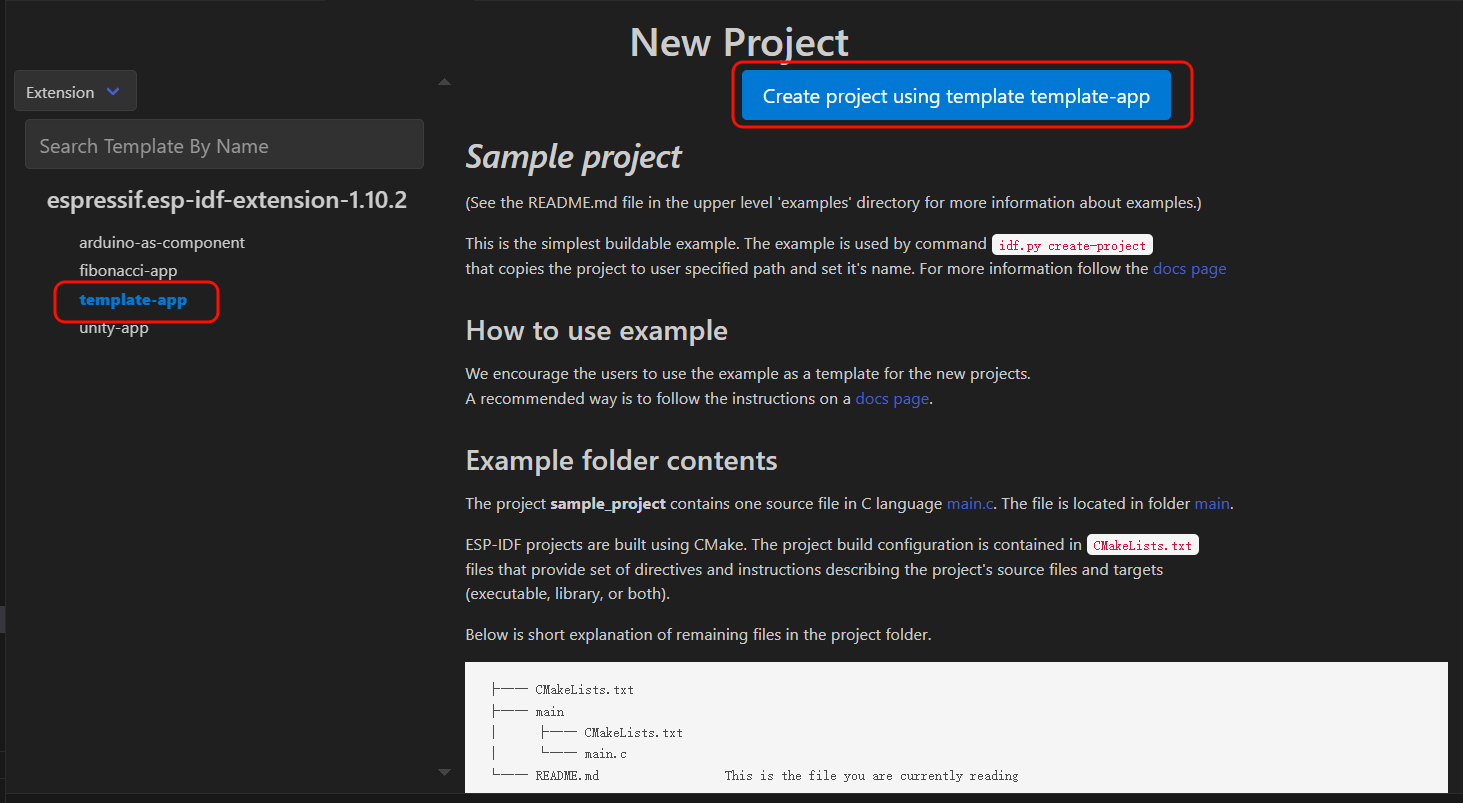Click the Example folder contents heading
Viewport: 1463px width, 803px height.
click(621, 461)
